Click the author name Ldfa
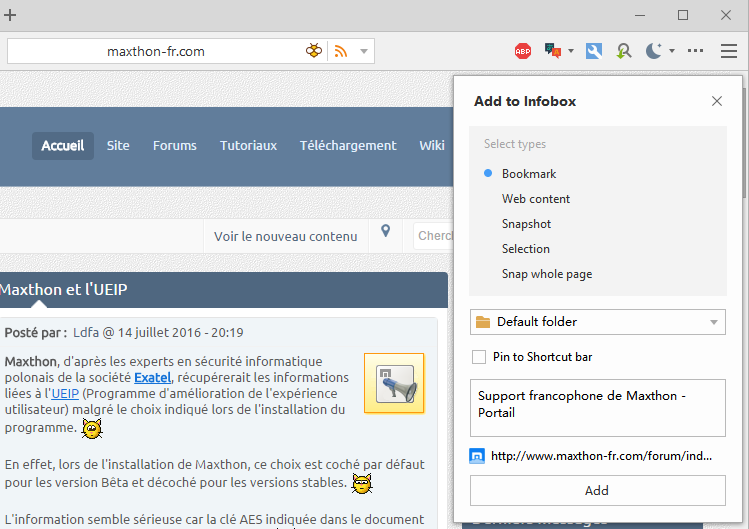 point(86,333)
